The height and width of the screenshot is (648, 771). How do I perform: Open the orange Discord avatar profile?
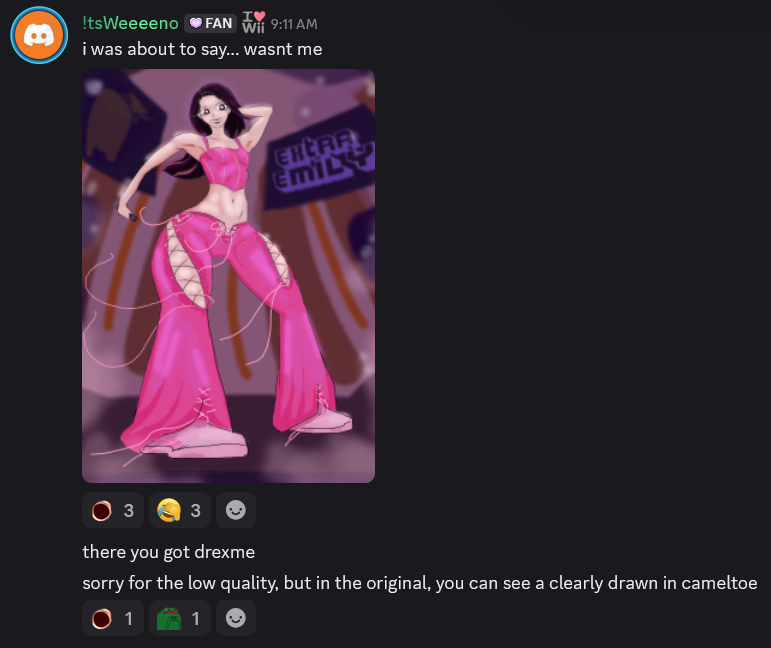[39, 35]
